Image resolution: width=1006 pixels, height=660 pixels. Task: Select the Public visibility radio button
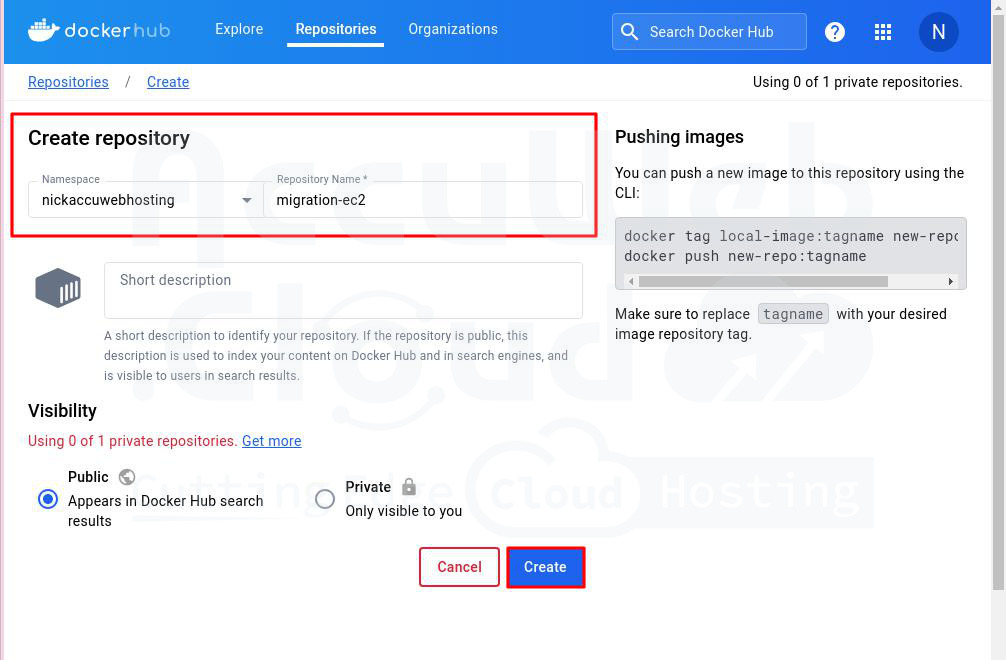47,498
